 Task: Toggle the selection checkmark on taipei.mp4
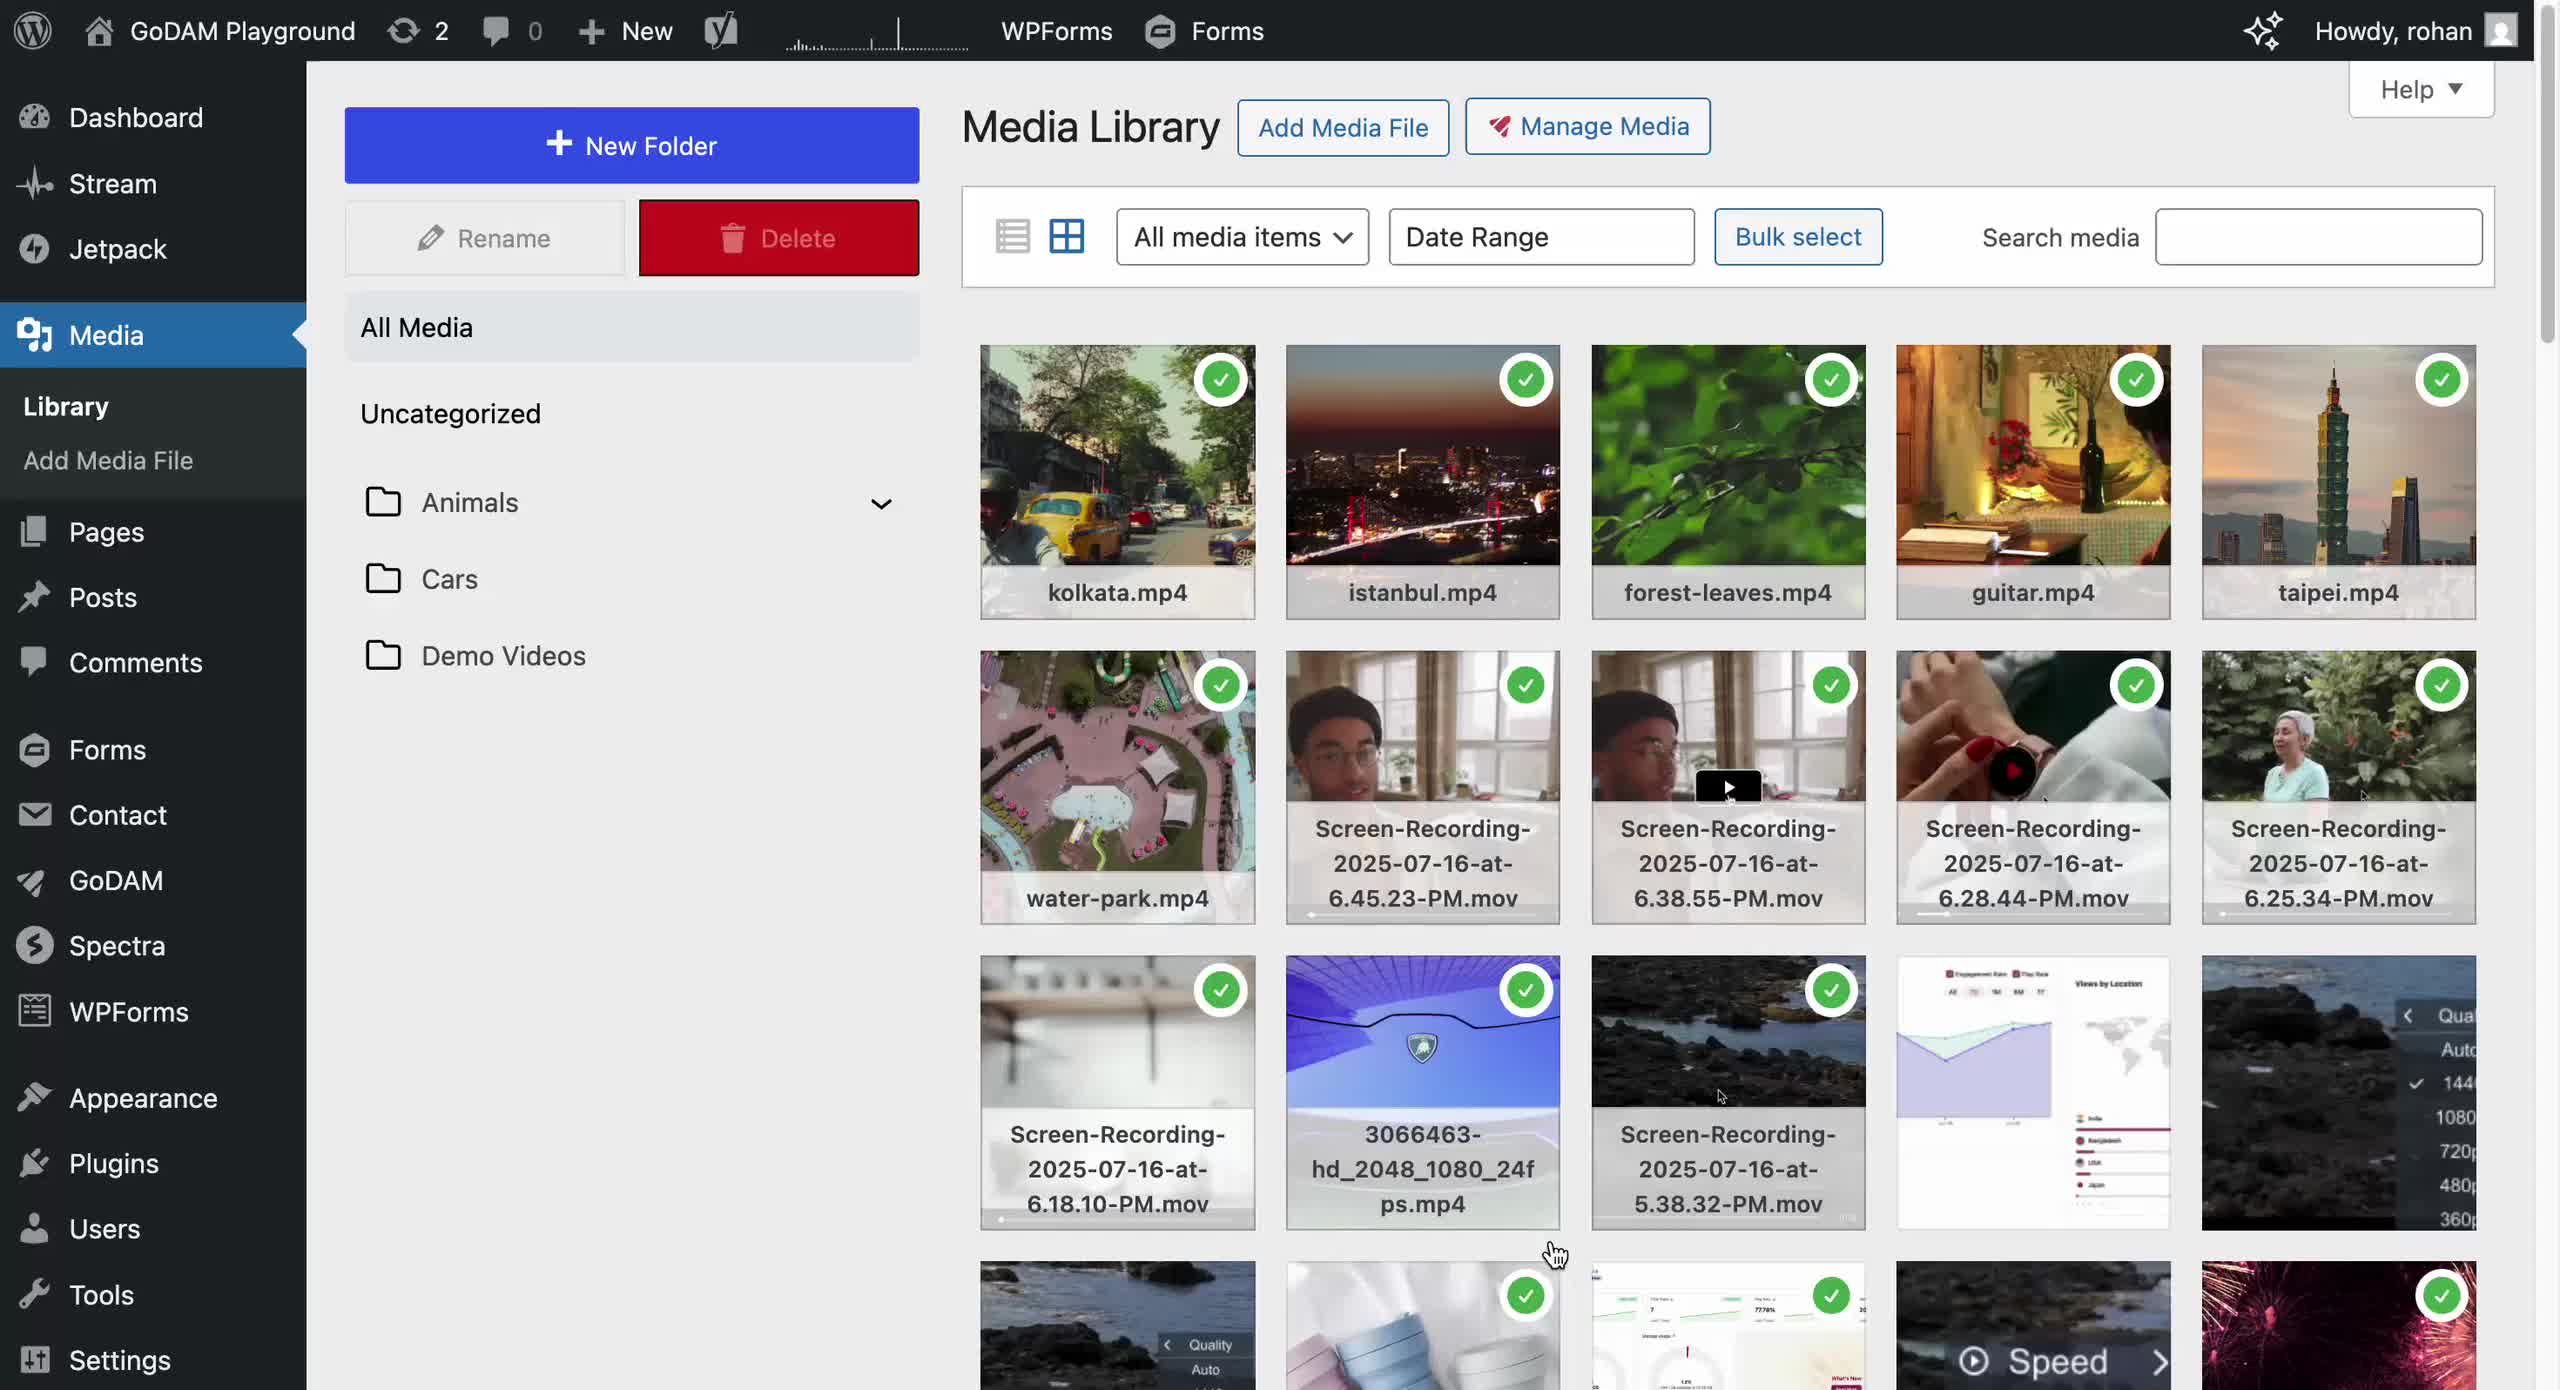[2441, 380]
